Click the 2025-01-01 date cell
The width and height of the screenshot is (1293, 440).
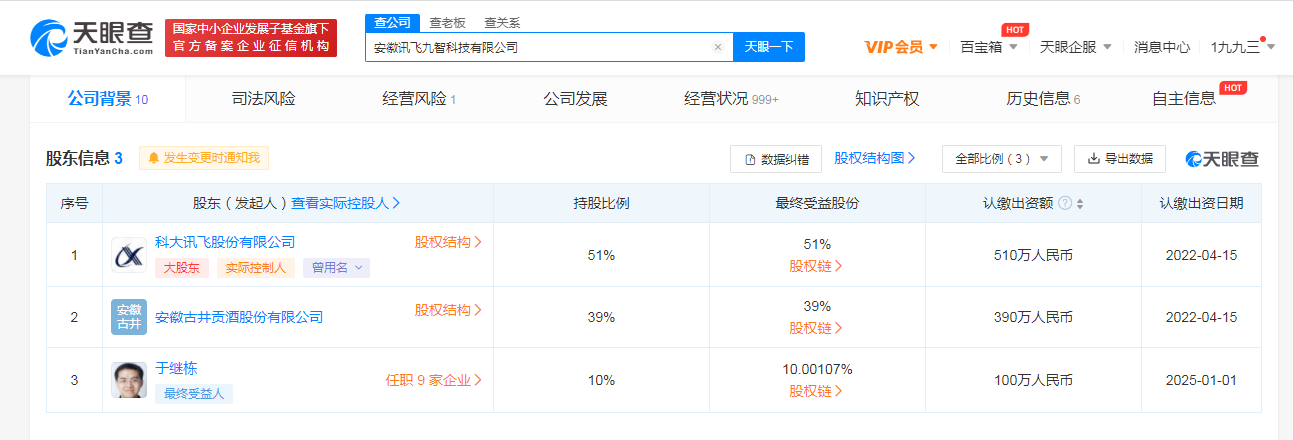click(x=1201, y=380)
